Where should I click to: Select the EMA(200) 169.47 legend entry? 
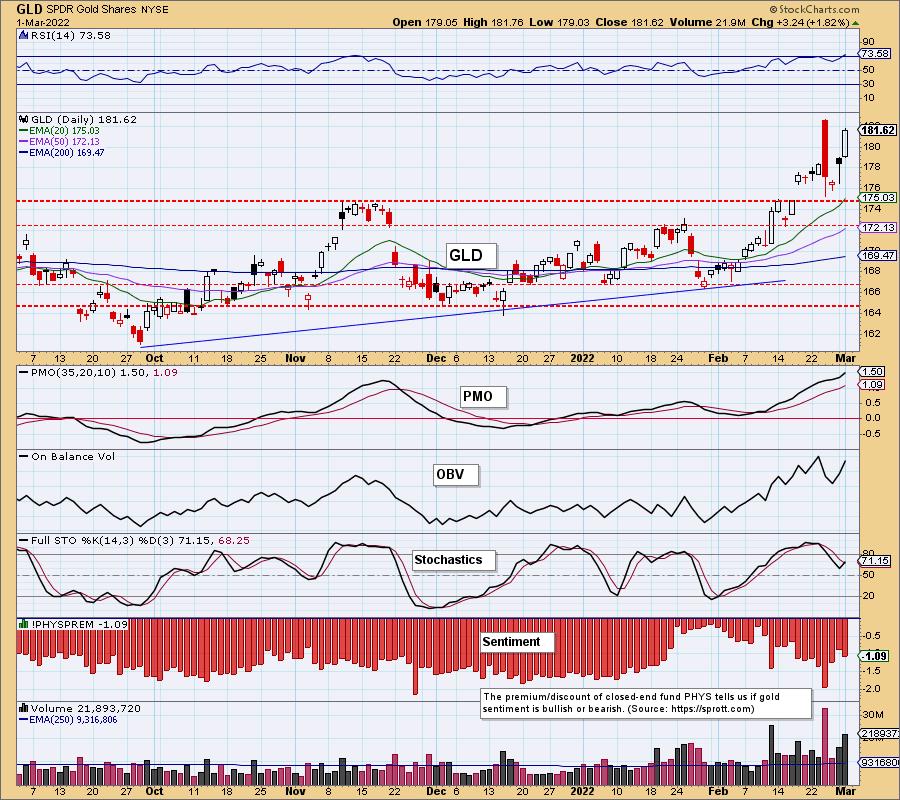click(62, 152)
